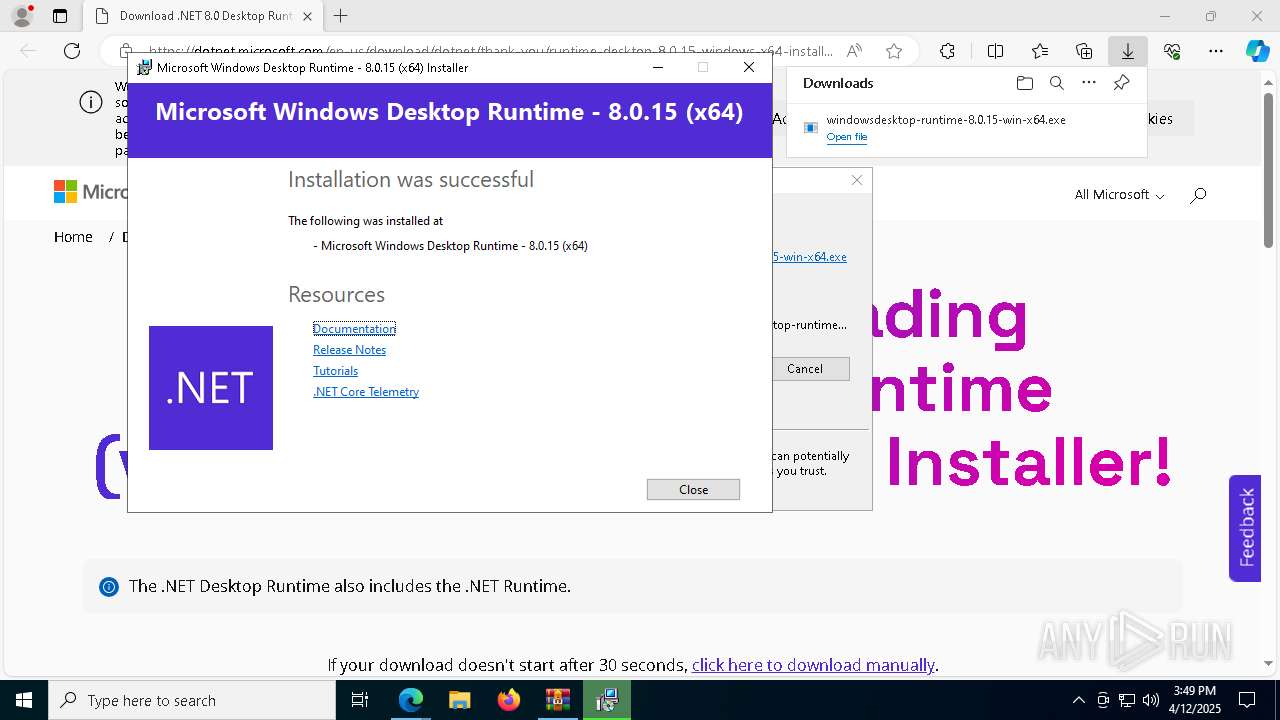Open the Feedback side tab
1280x720 pixels.
1245,528
